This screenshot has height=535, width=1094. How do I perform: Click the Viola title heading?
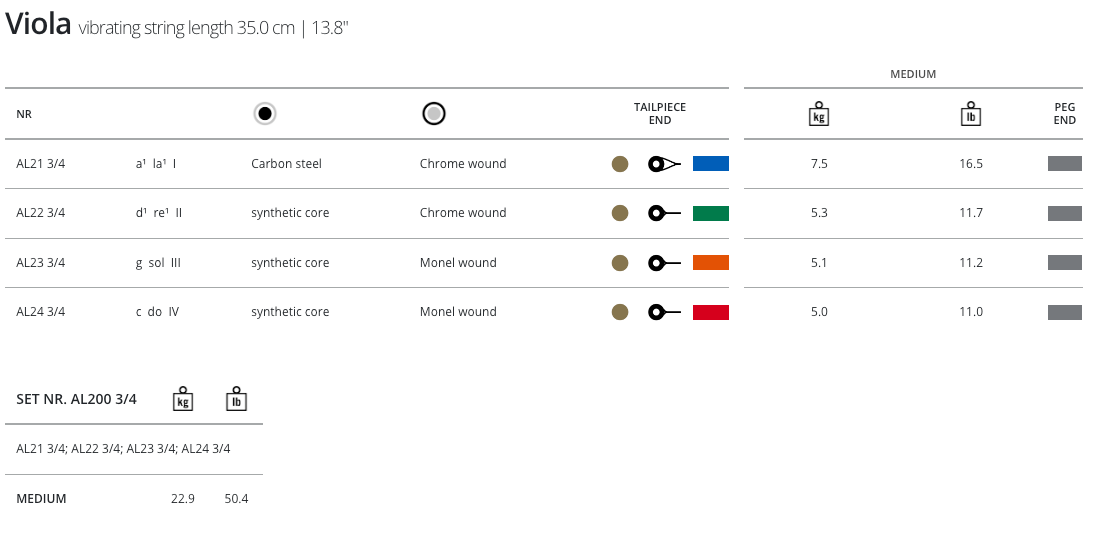38,26
